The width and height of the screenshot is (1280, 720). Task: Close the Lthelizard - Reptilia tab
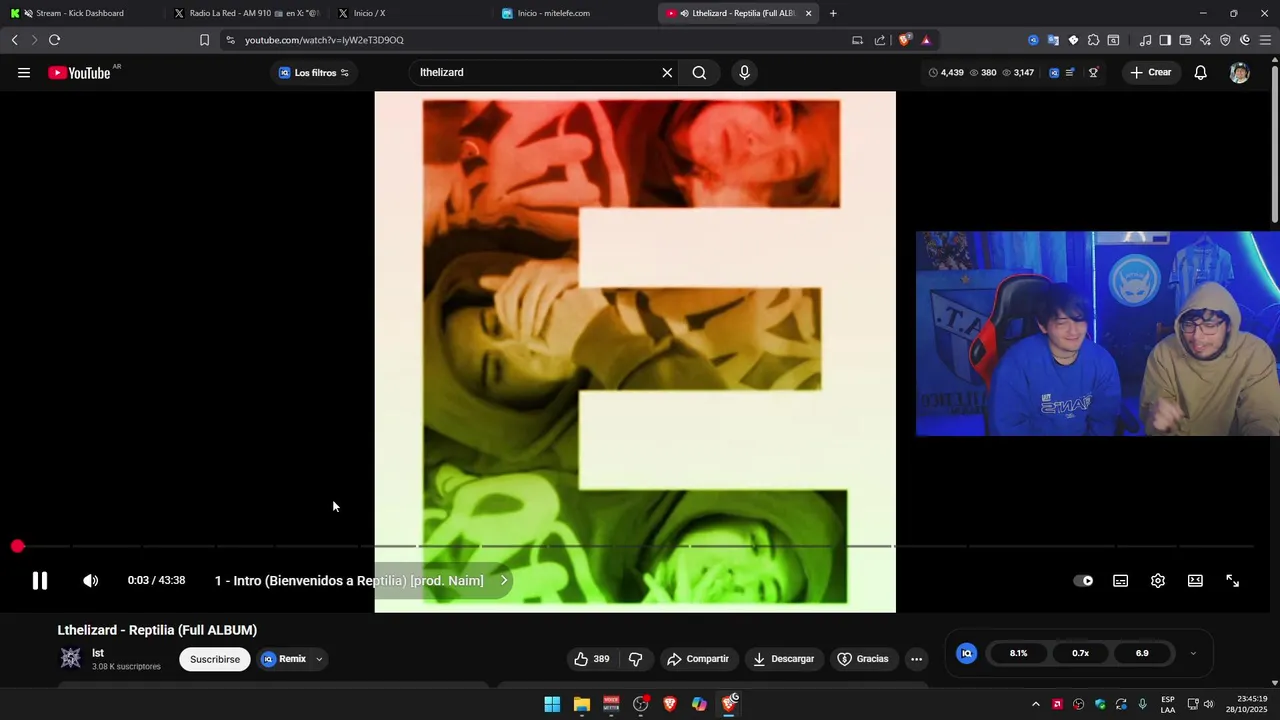pos(808,13)
